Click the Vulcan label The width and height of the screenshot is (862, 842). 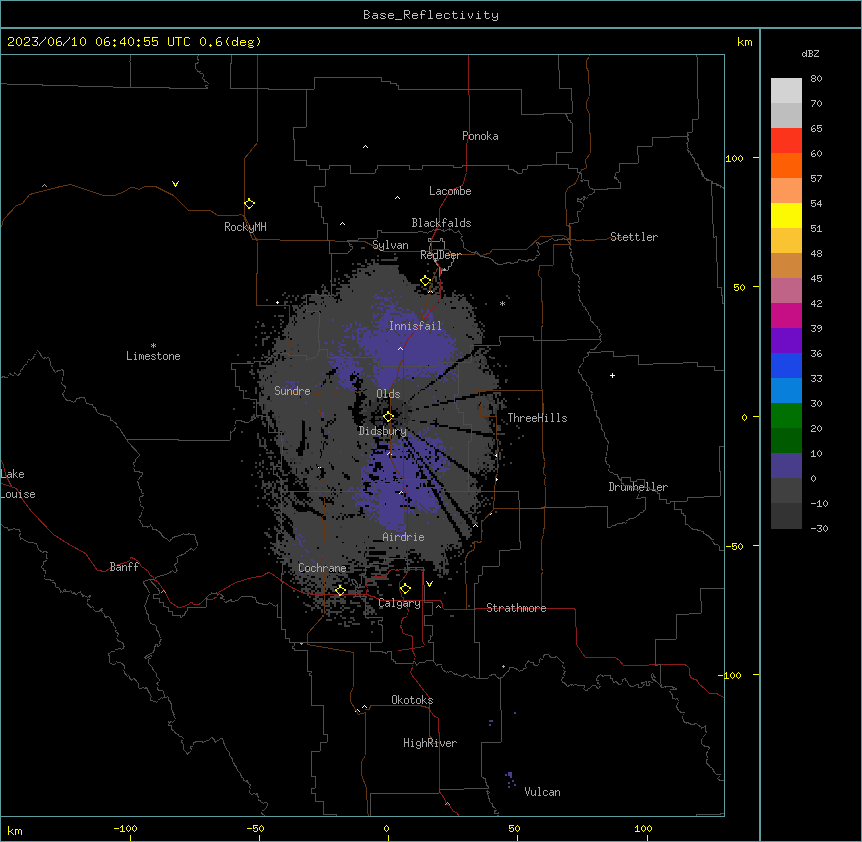pos(543,792)
